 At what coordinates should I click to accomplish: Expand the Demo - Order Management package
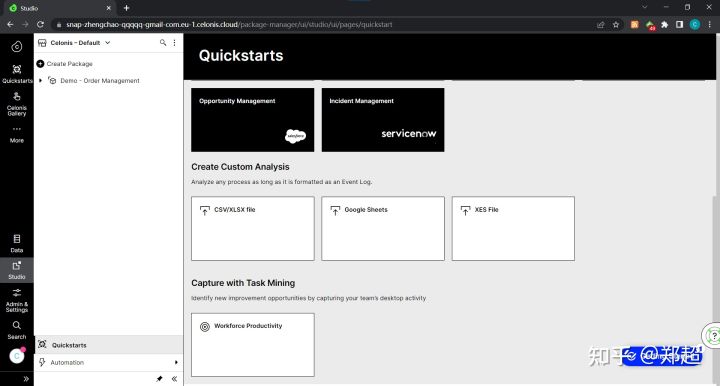[x=41, y=81]
